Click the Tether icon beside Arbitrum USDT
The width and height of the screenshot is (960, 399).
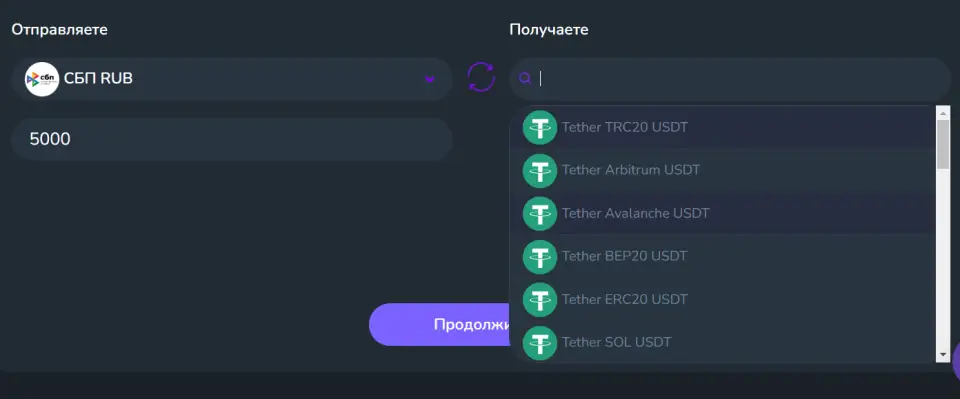click(539, 170)
